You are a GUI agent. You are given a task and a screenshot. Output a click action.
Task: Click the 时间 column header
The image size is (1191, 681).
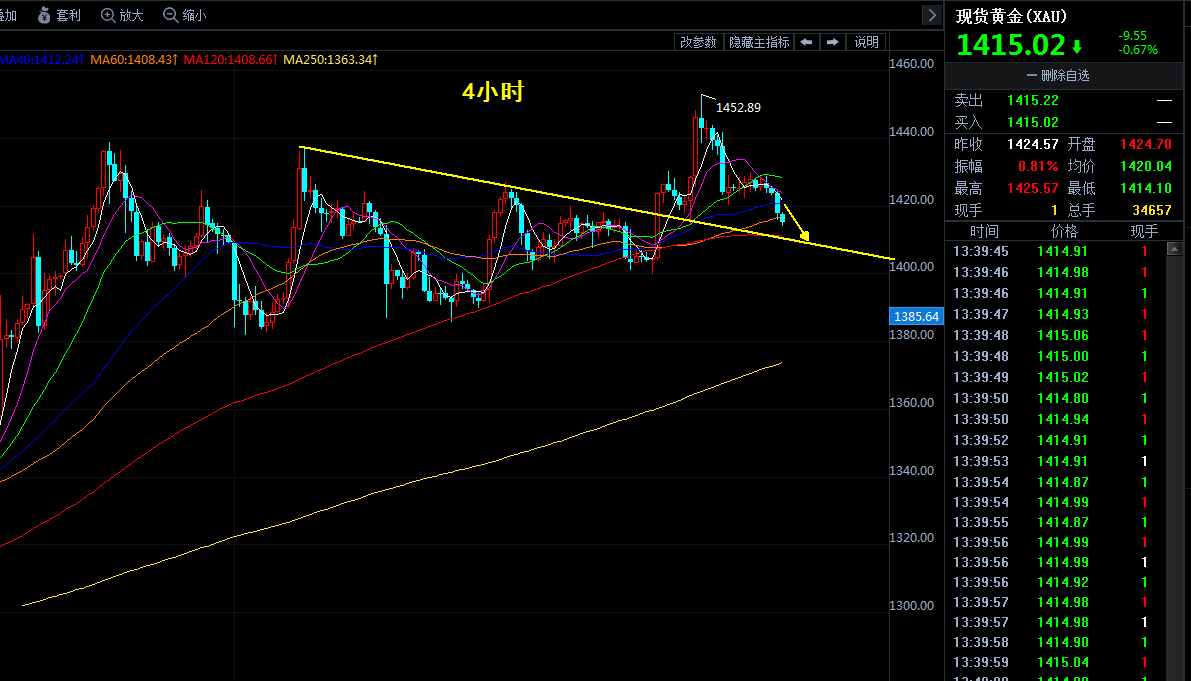point(984,232)
